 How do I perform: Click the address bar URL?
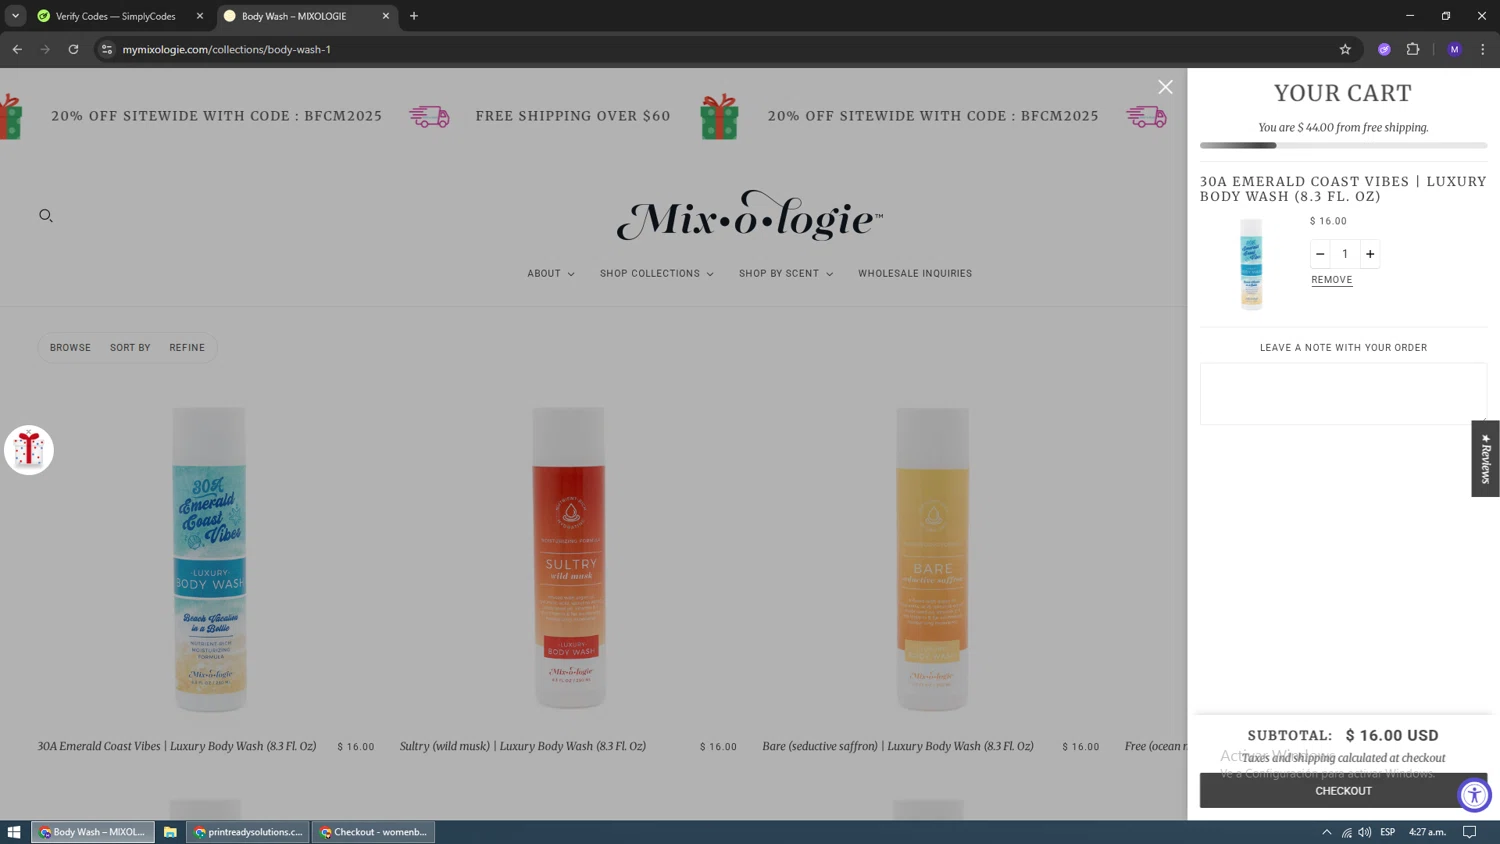227,49
